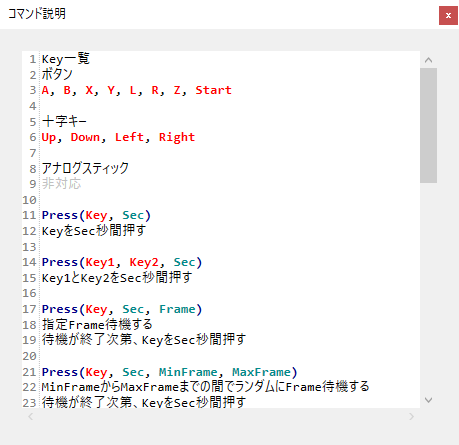Click the 'Key一覧' line
The image size is (459, 445).
tap(66, 59)
